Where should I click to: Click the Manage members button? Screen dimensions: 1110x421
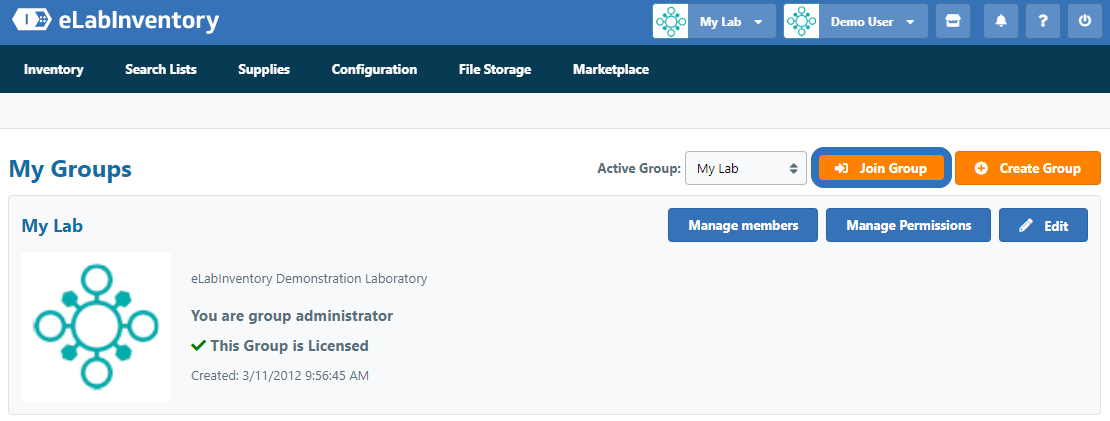[x=743, y=226]
